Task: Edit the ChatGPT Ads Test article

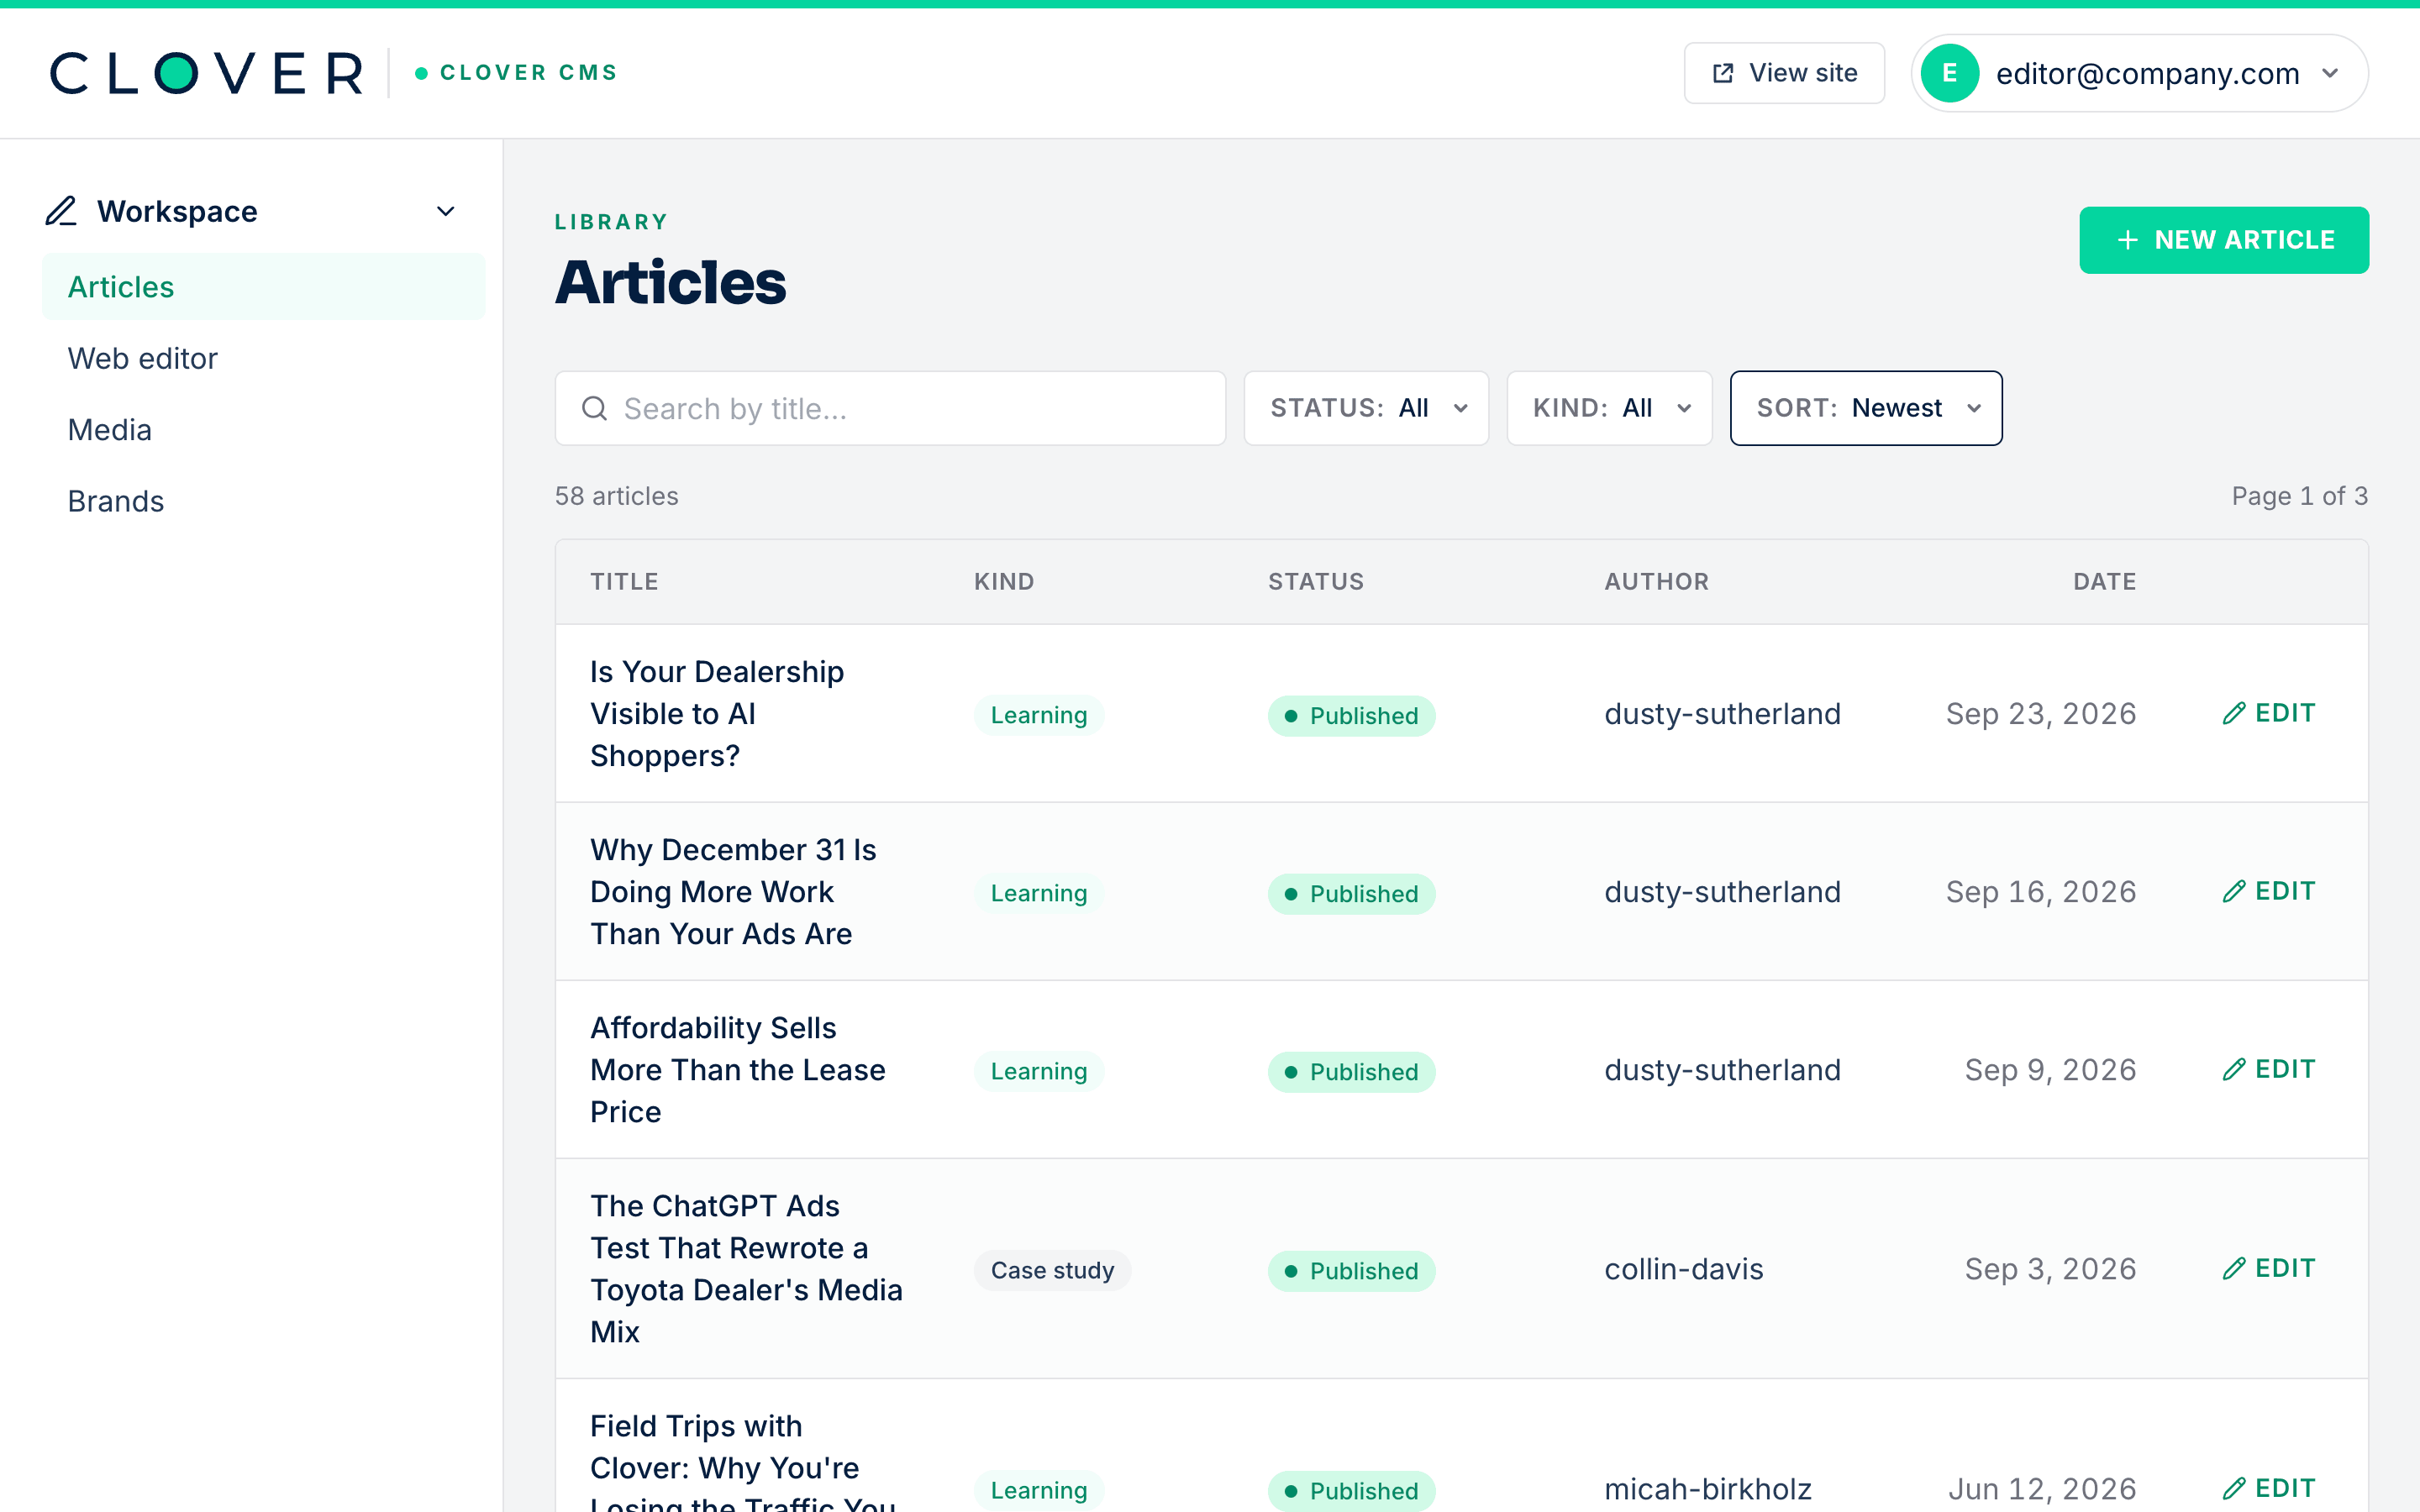Action: coord(2268,1268)
